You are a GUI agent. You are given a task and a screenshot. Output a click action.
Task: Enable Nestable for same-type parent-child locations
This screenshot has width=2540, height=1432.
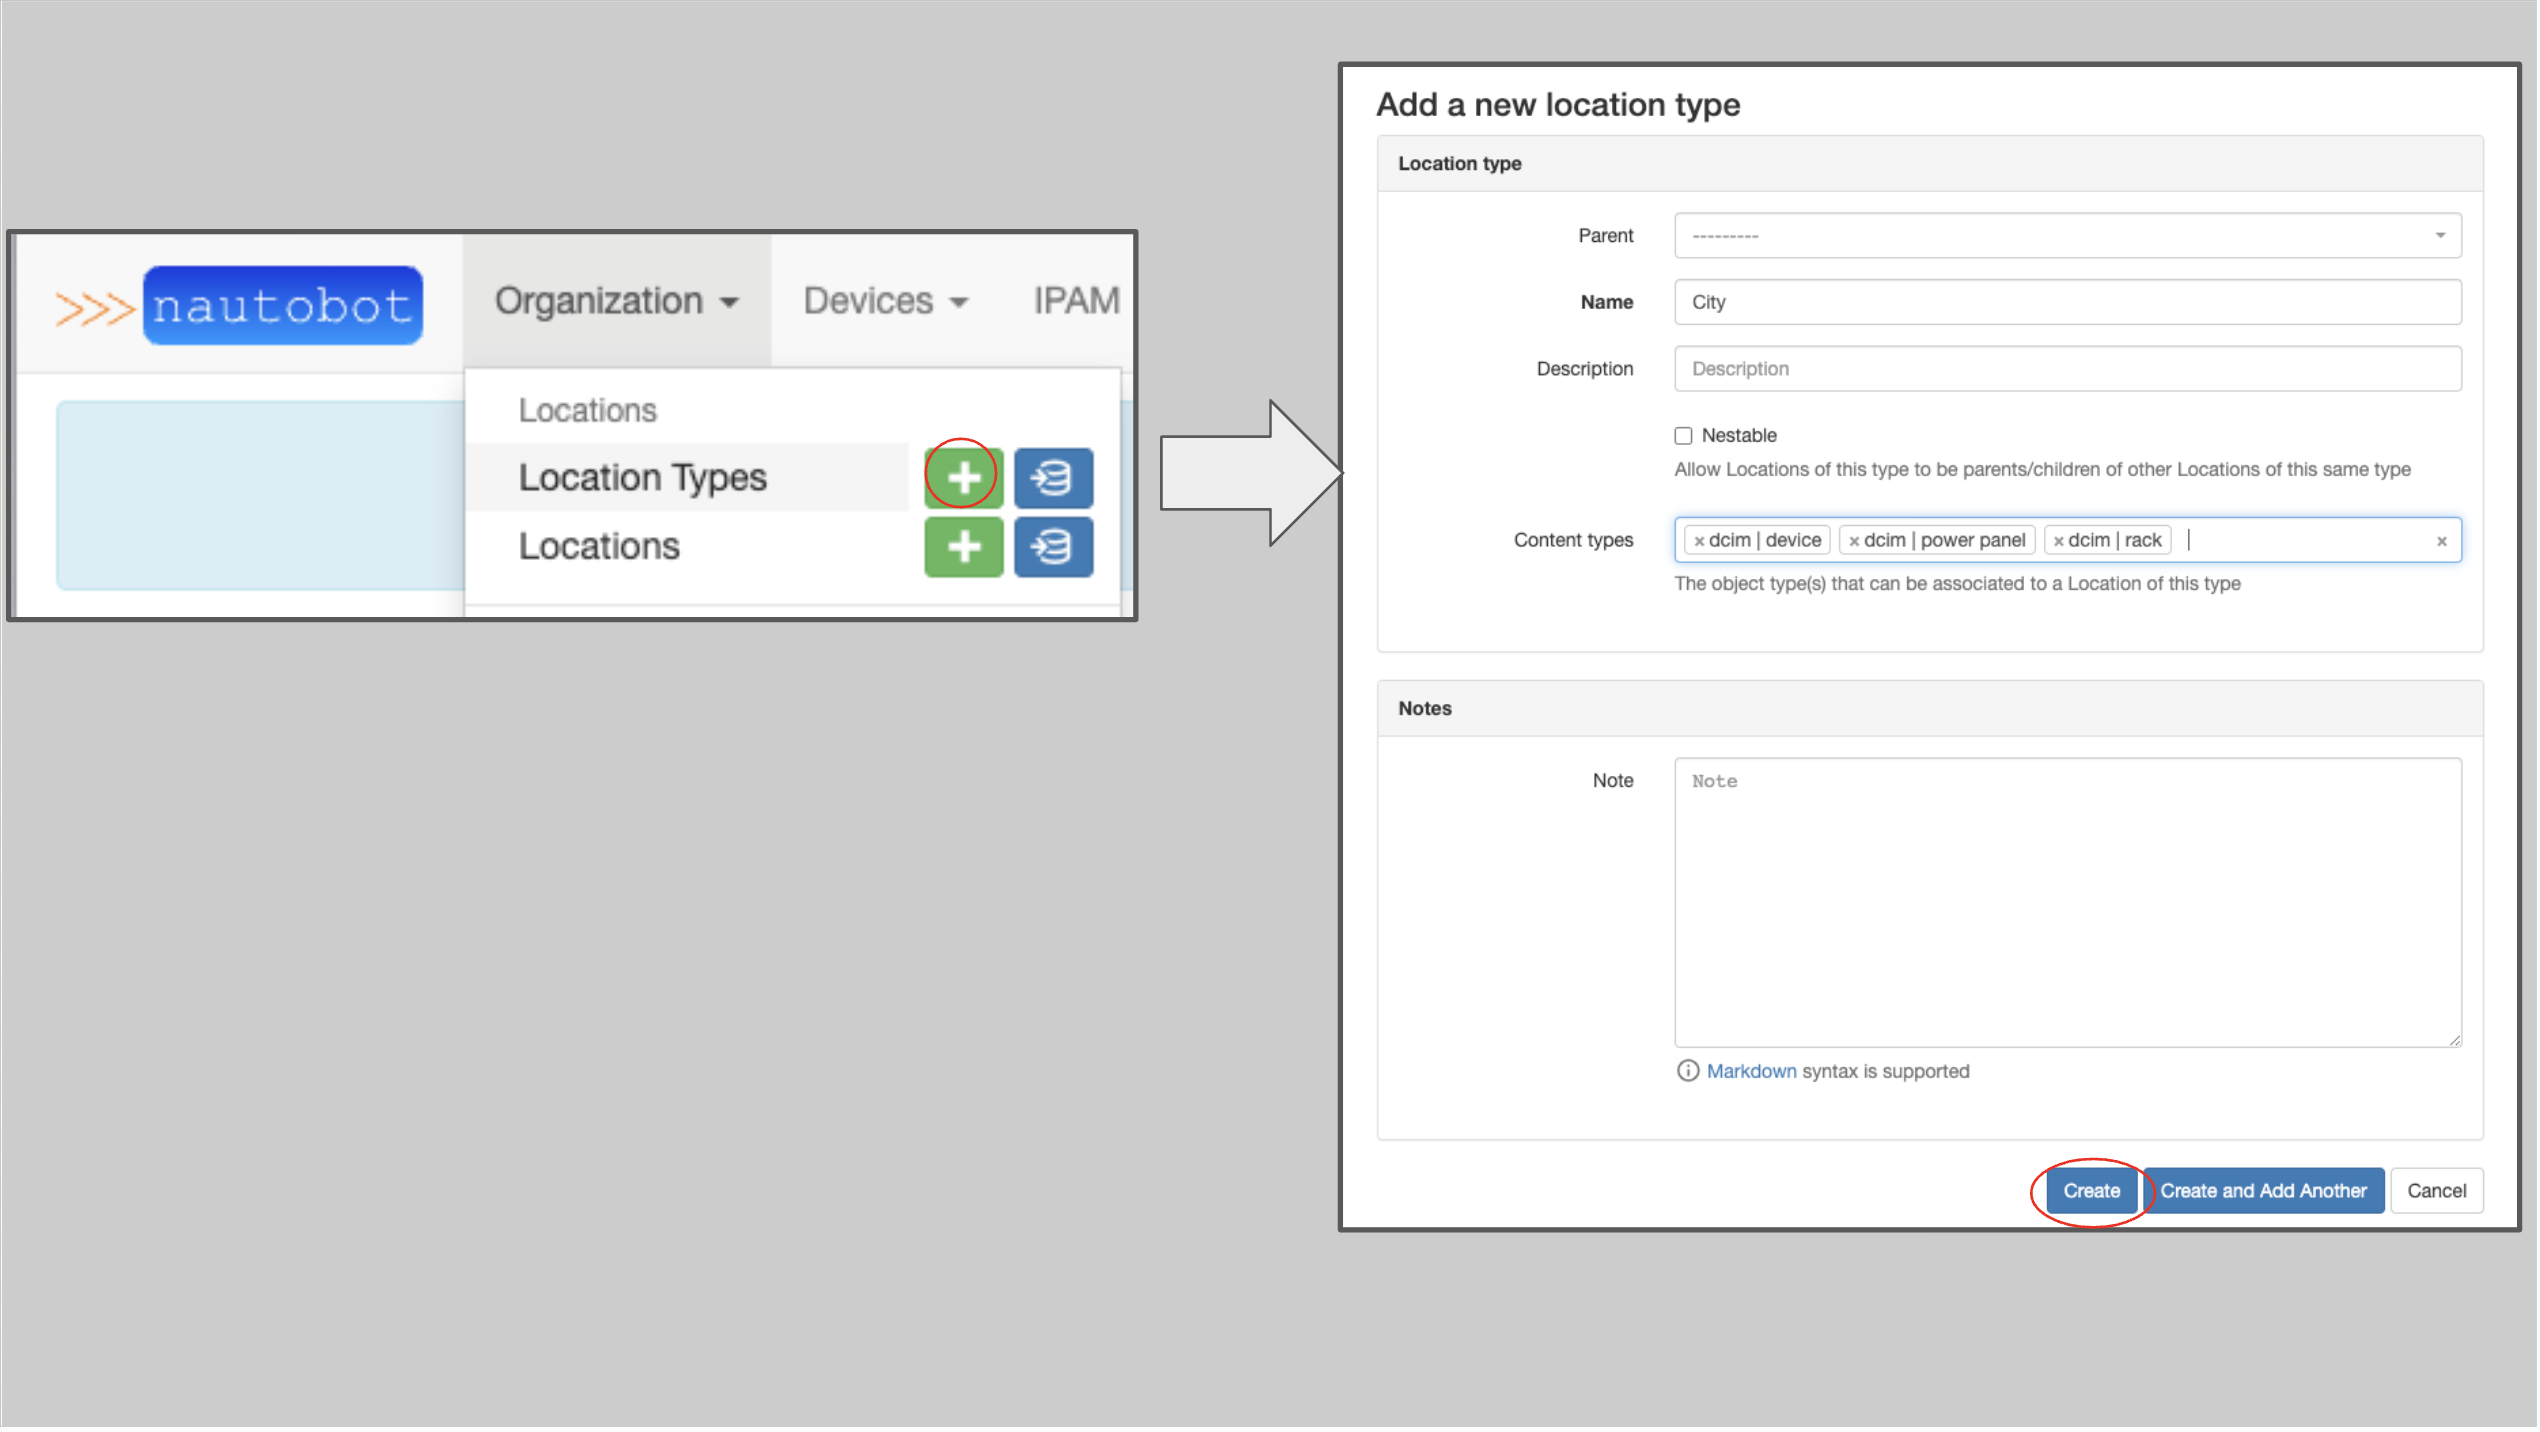[x=1683, y=434]
